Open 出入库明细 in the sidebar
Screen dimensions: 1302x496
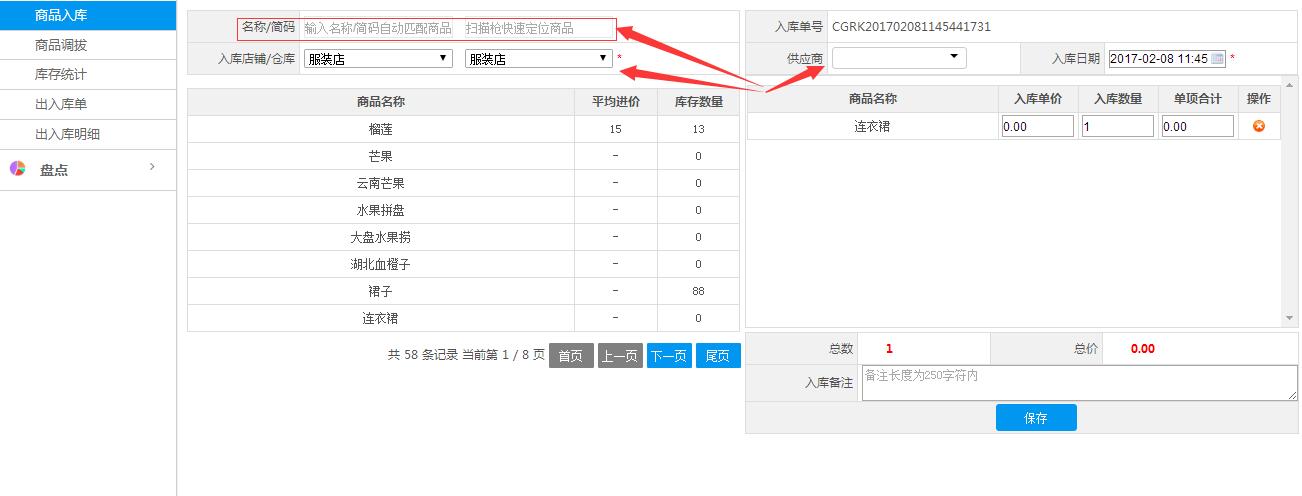pyautogui.click(x=67, y=134)
